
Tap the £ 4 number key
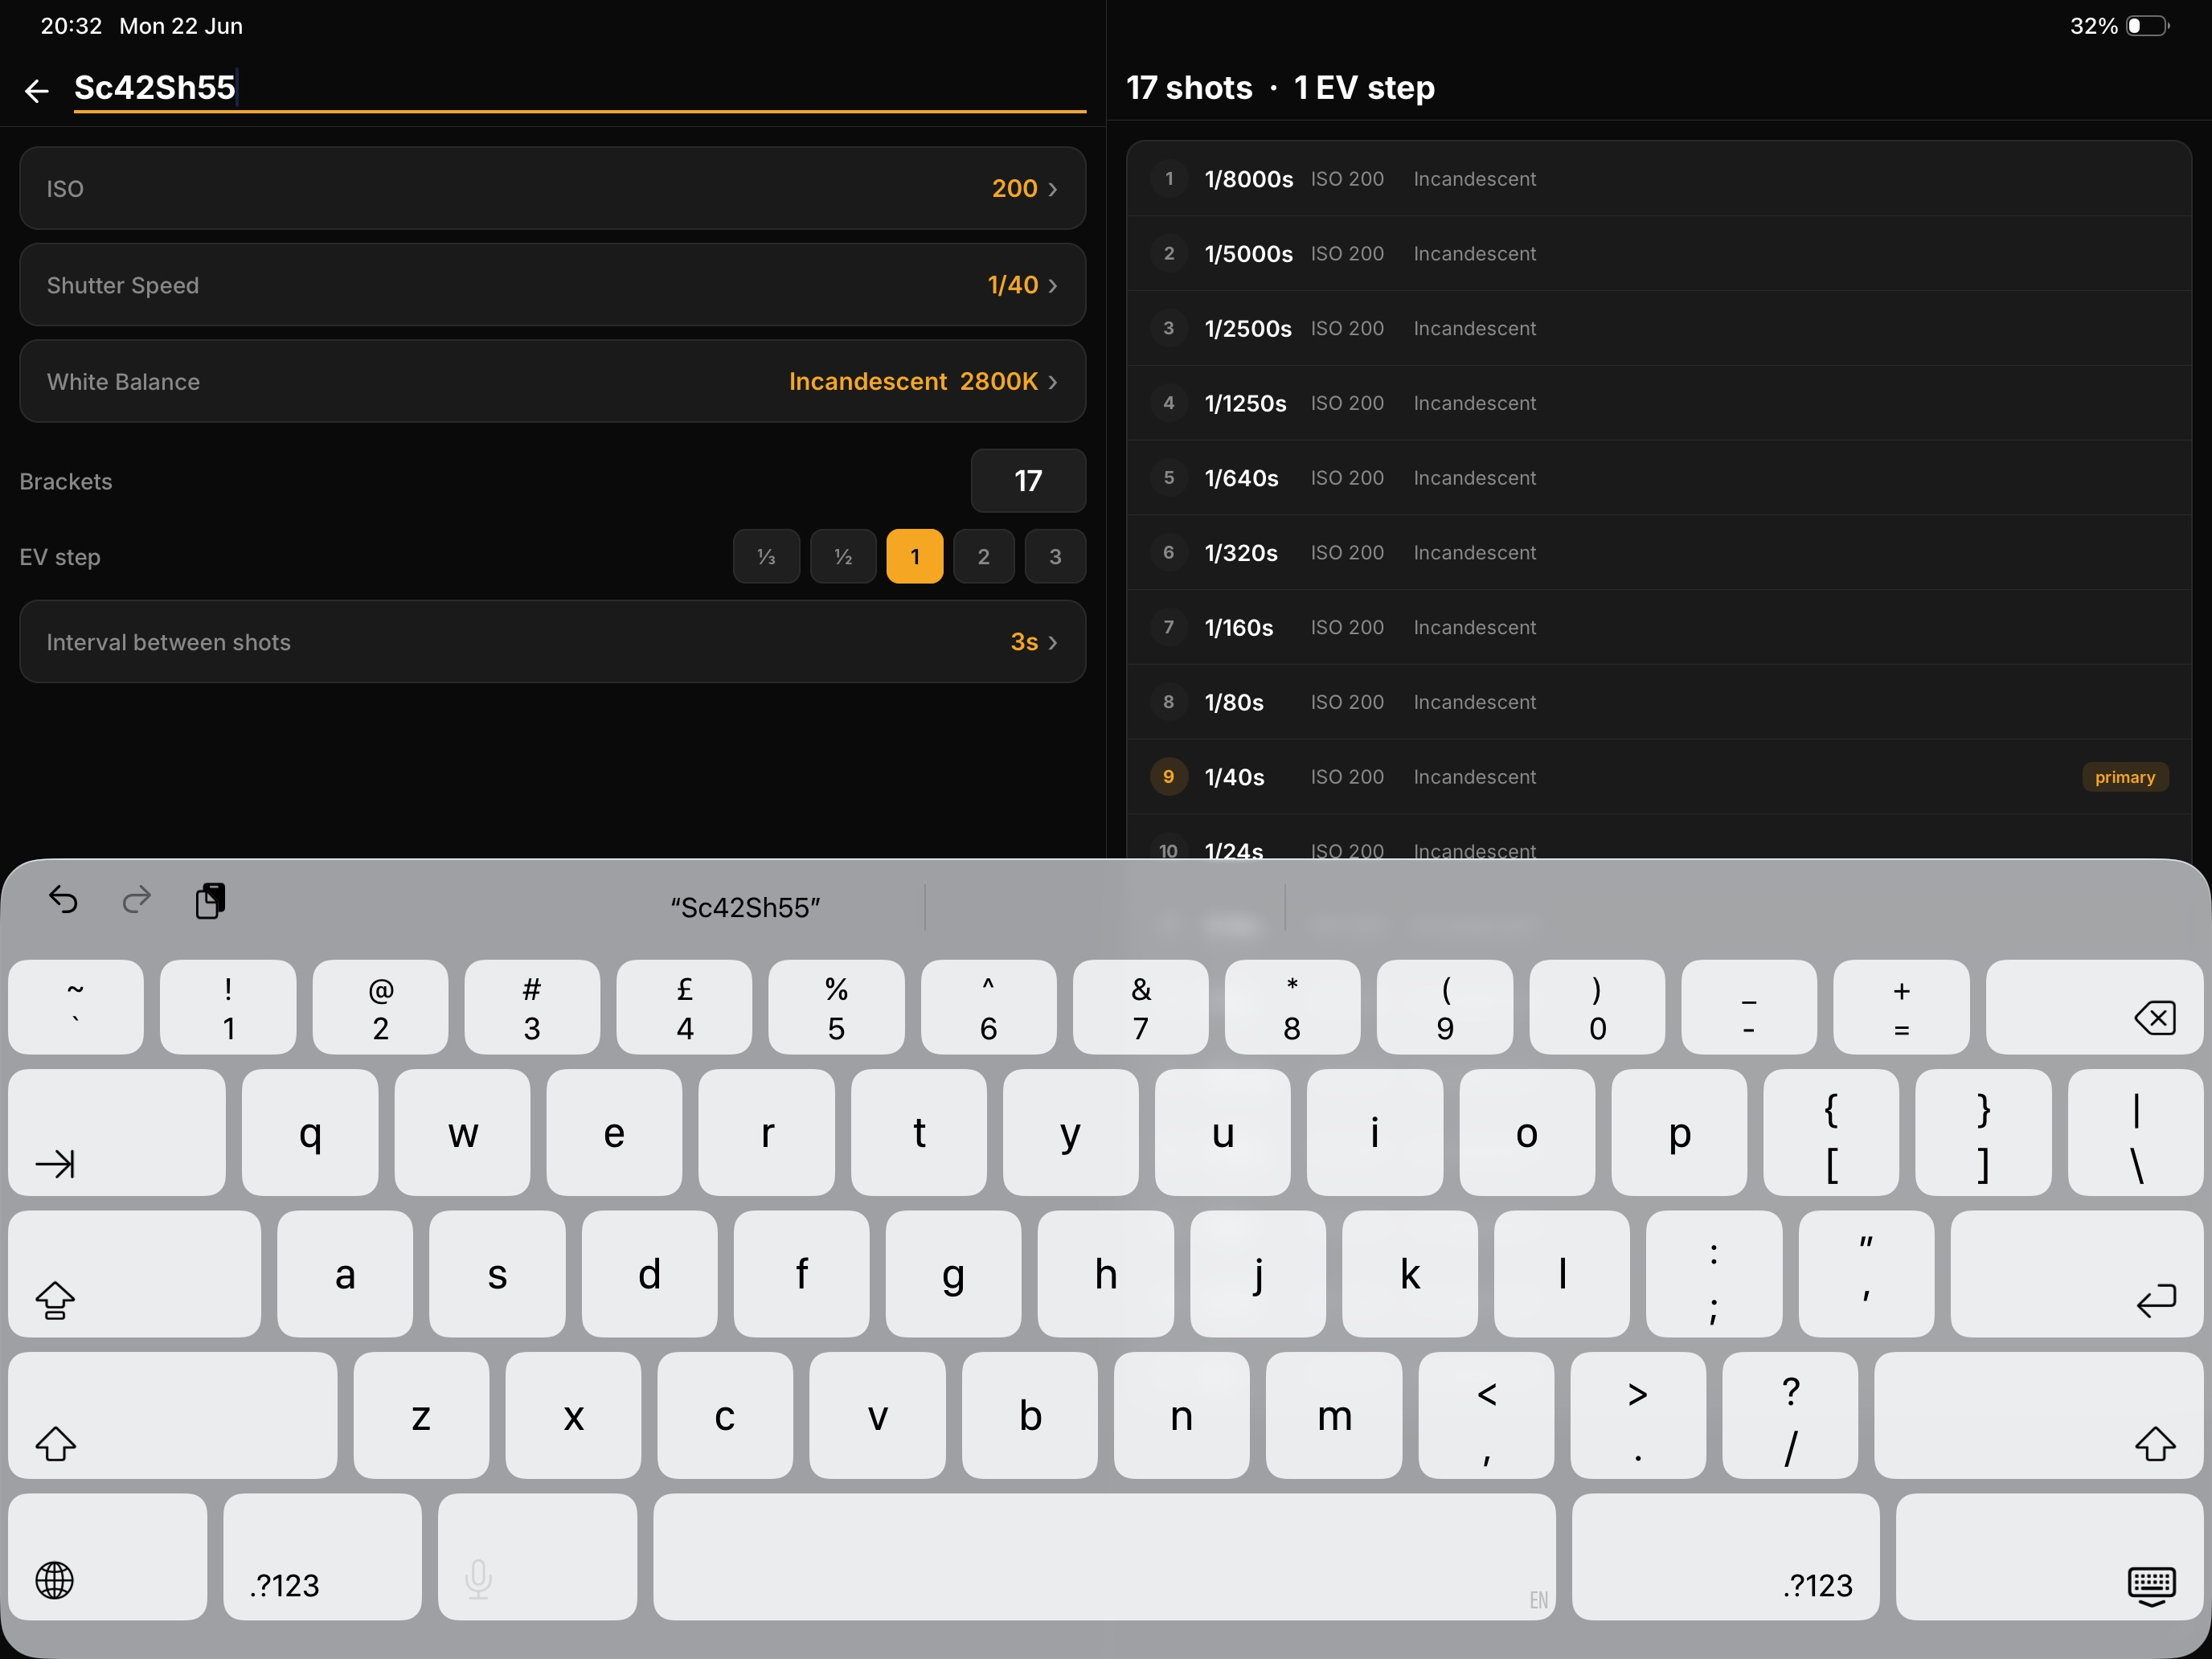point(684,1007)
